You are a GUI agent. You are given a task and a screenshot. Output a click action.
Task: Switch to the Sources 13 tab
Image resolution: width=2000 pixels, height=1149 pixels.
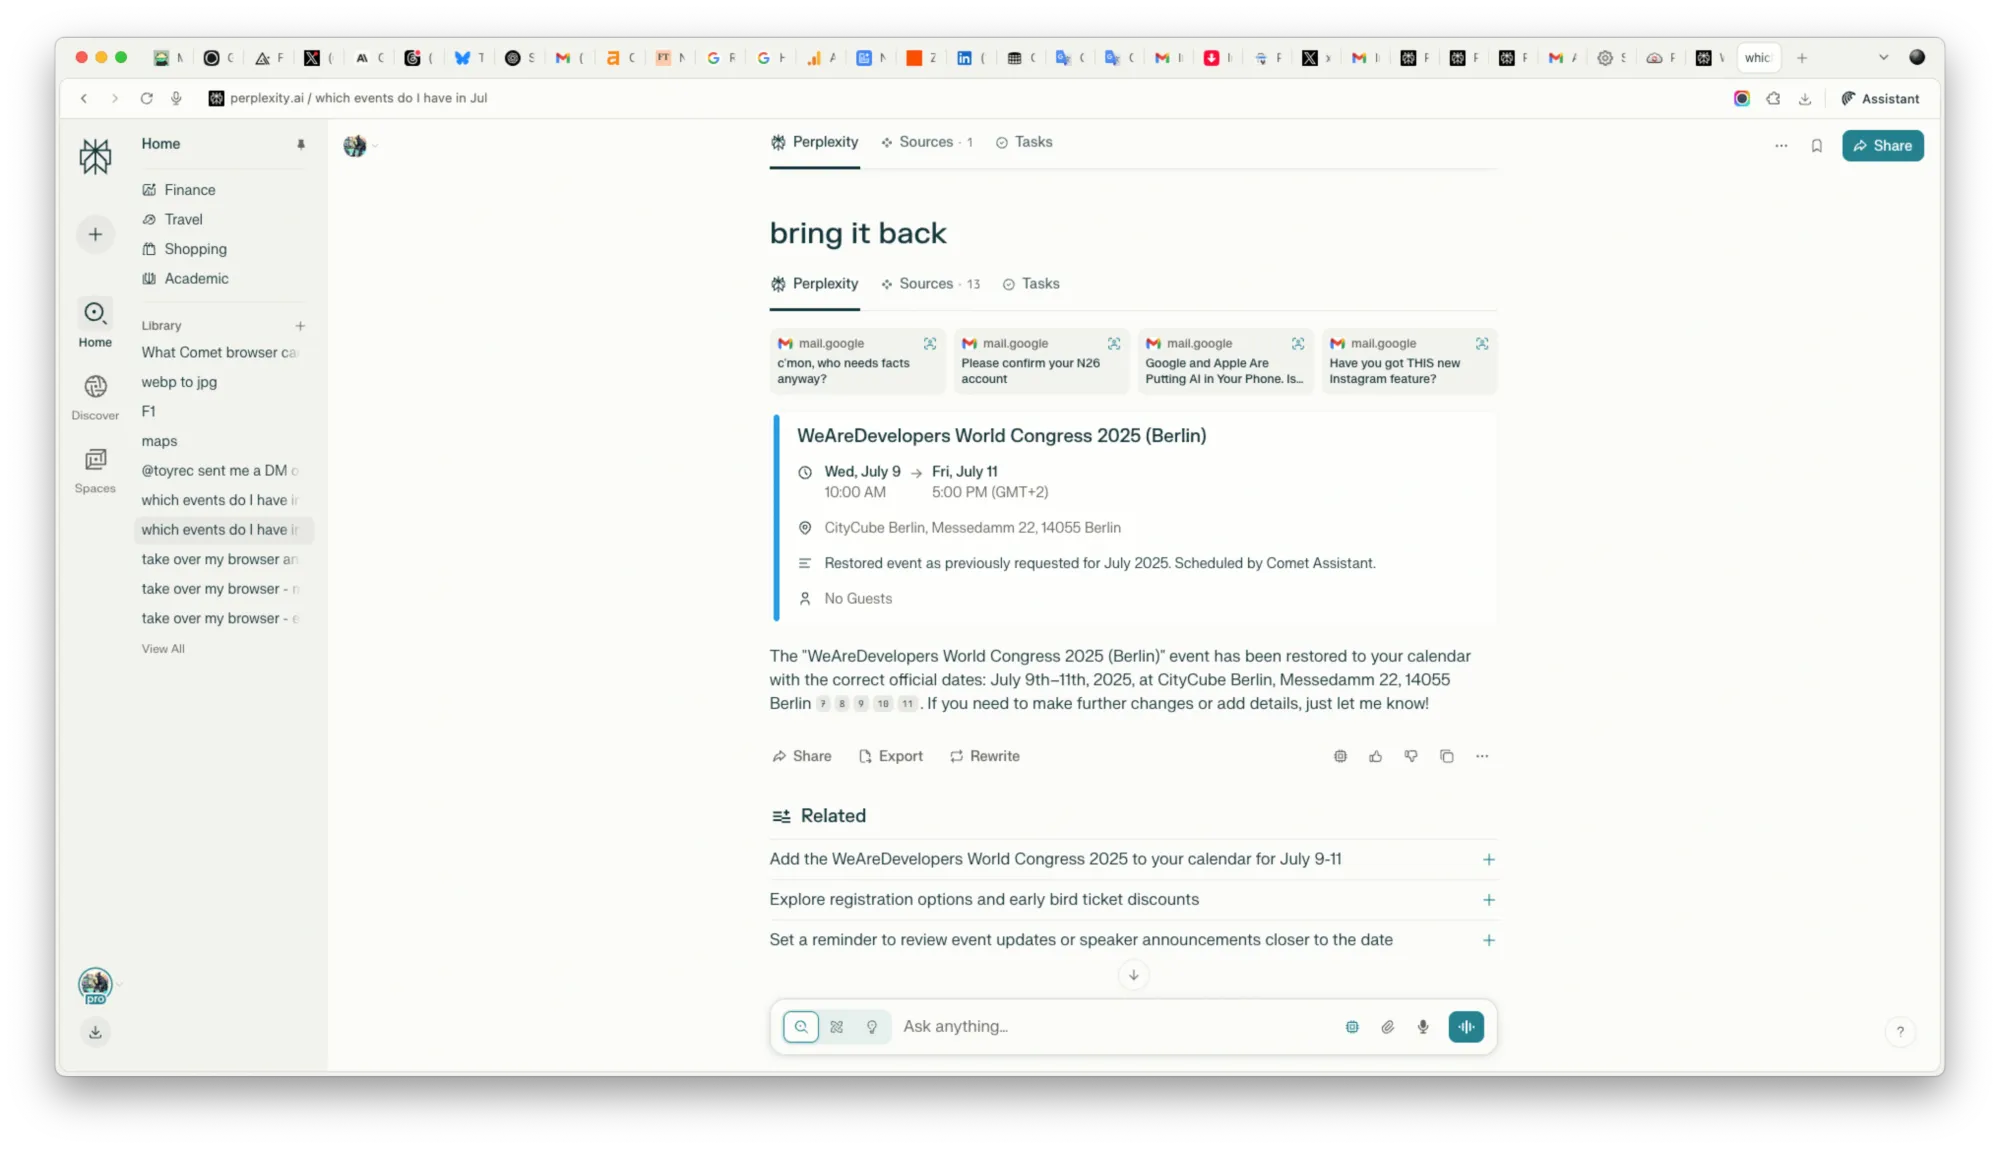click(930, 284)
